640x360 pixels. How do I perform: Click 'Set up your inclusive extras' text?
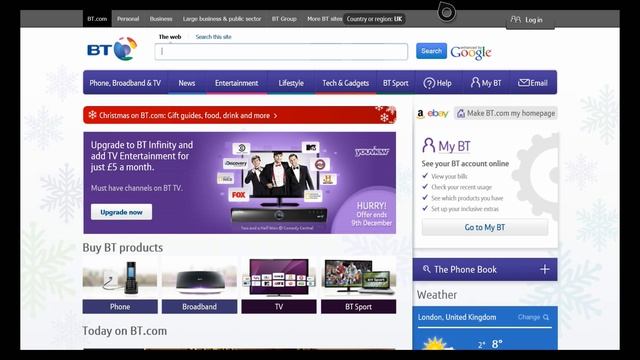(465, 209)
